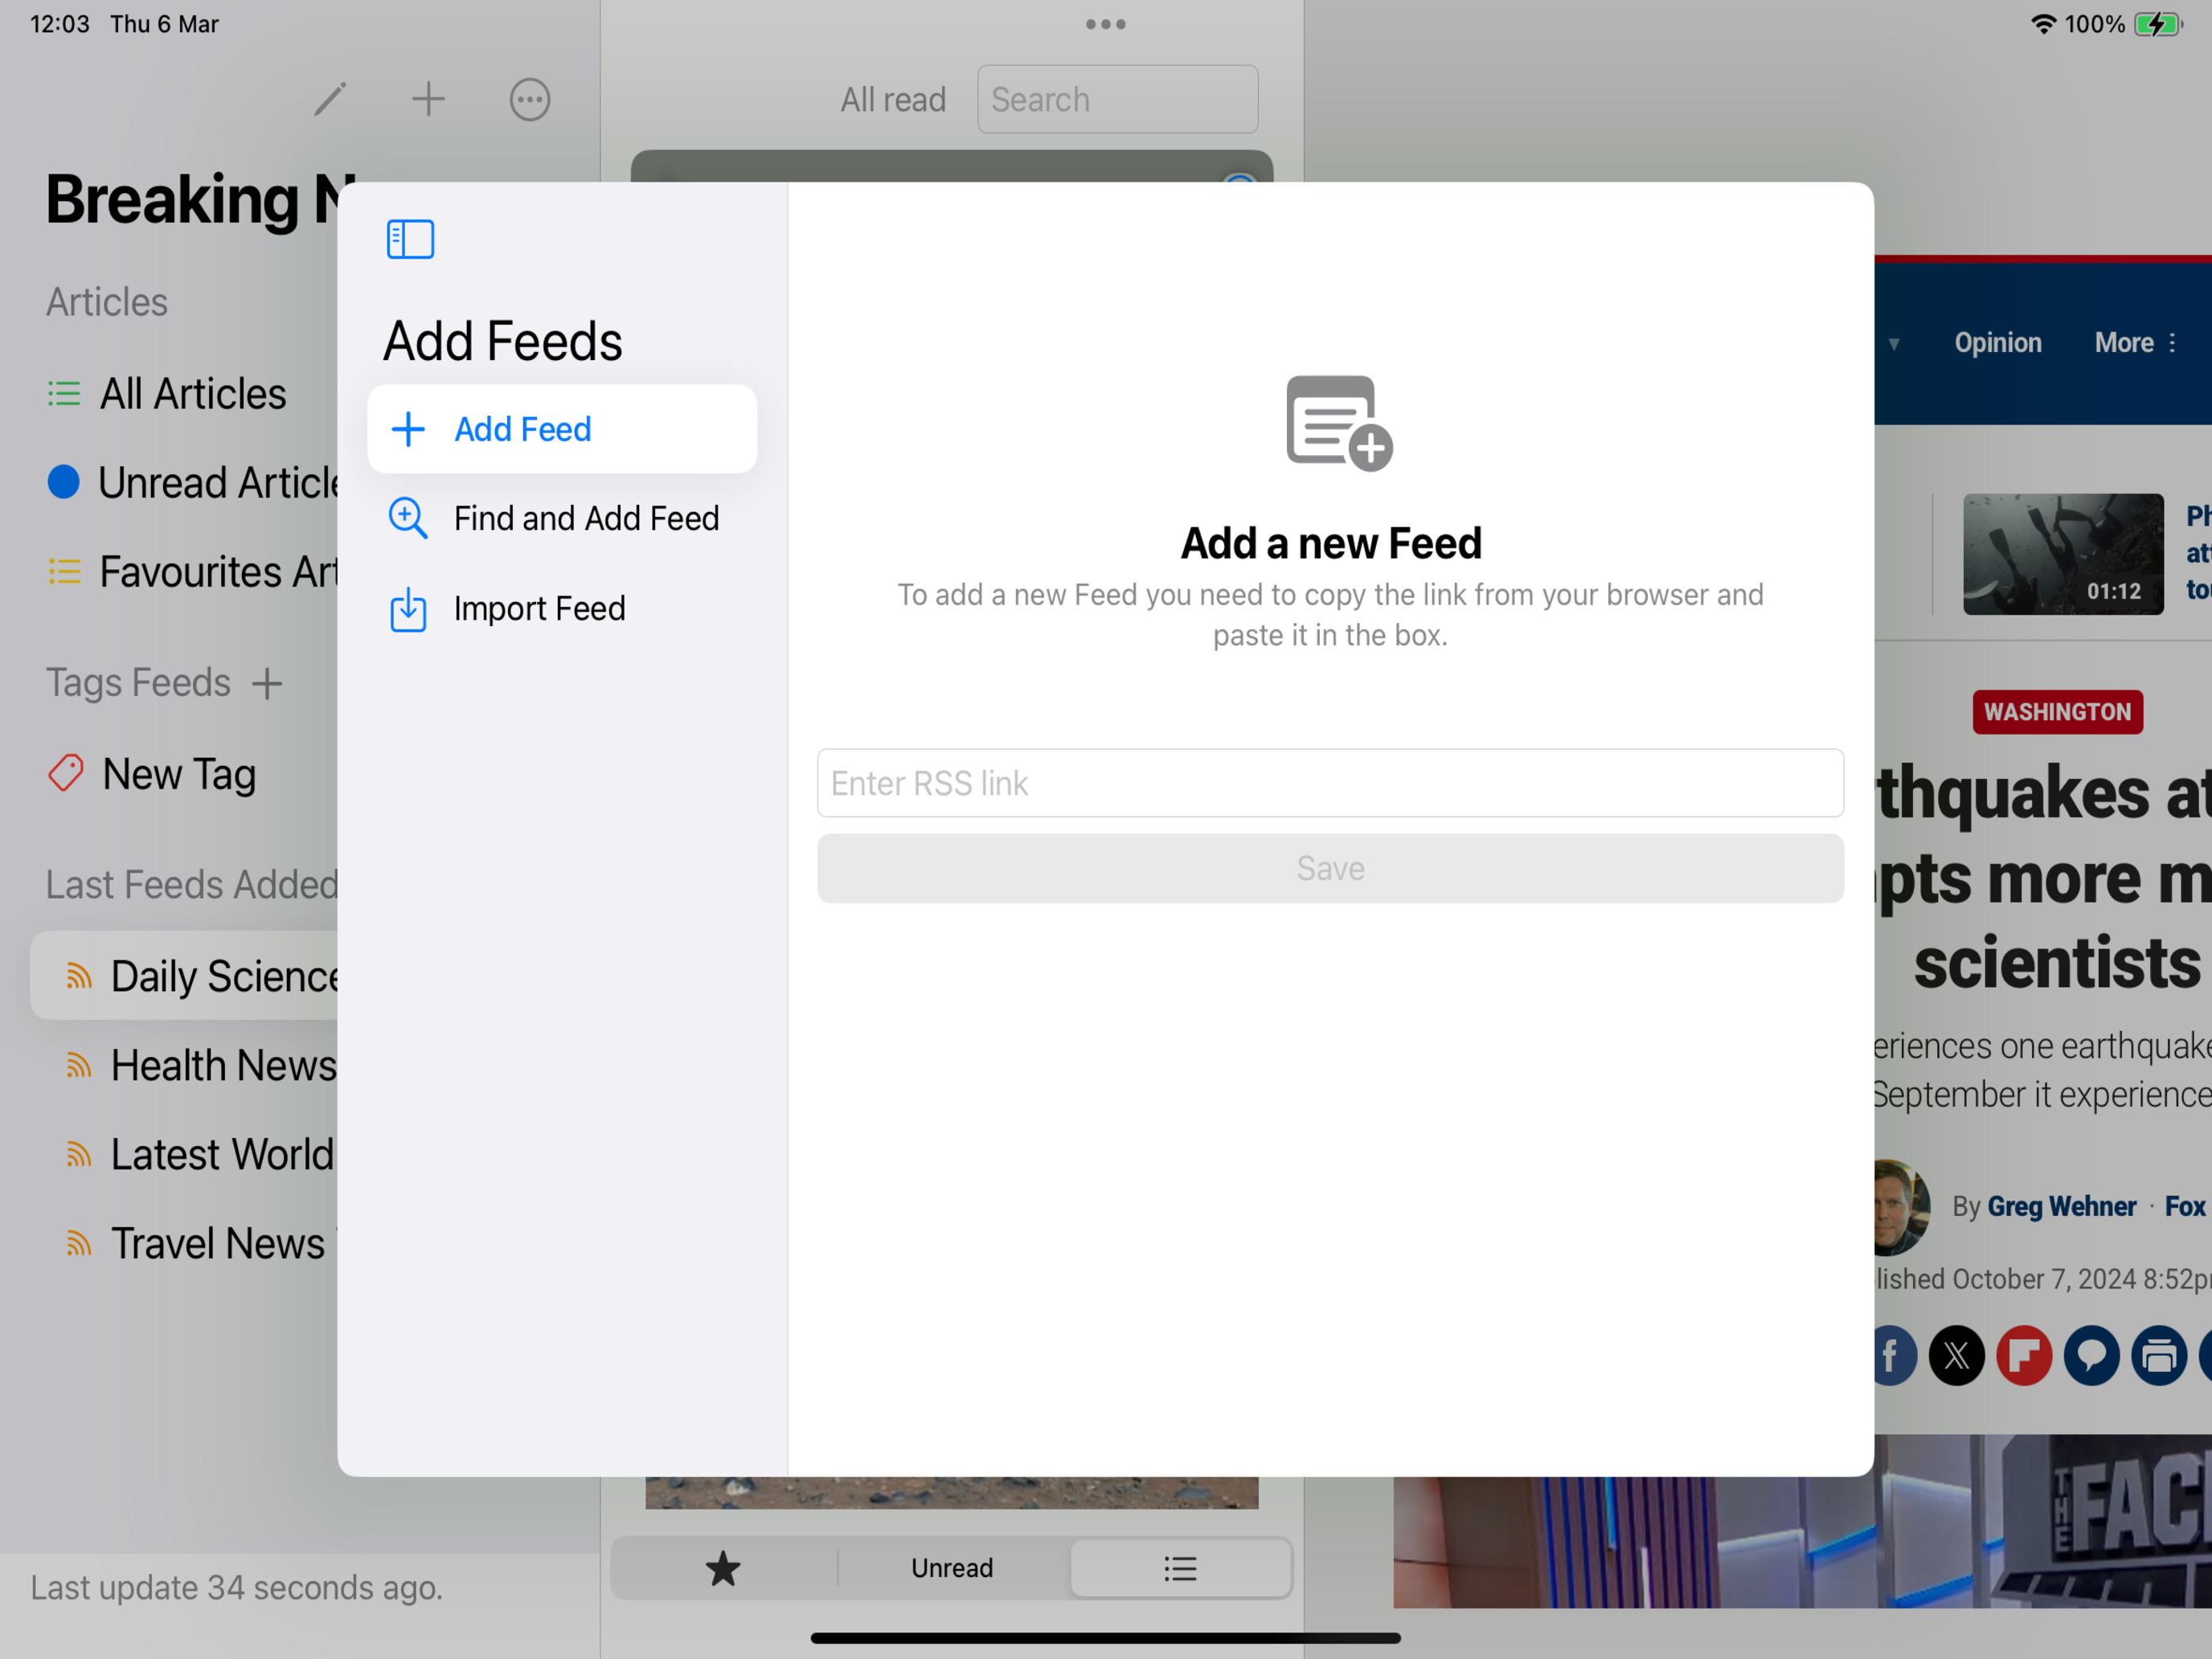Click the dropdown arrow left of Opinion

pos(1893,344)
